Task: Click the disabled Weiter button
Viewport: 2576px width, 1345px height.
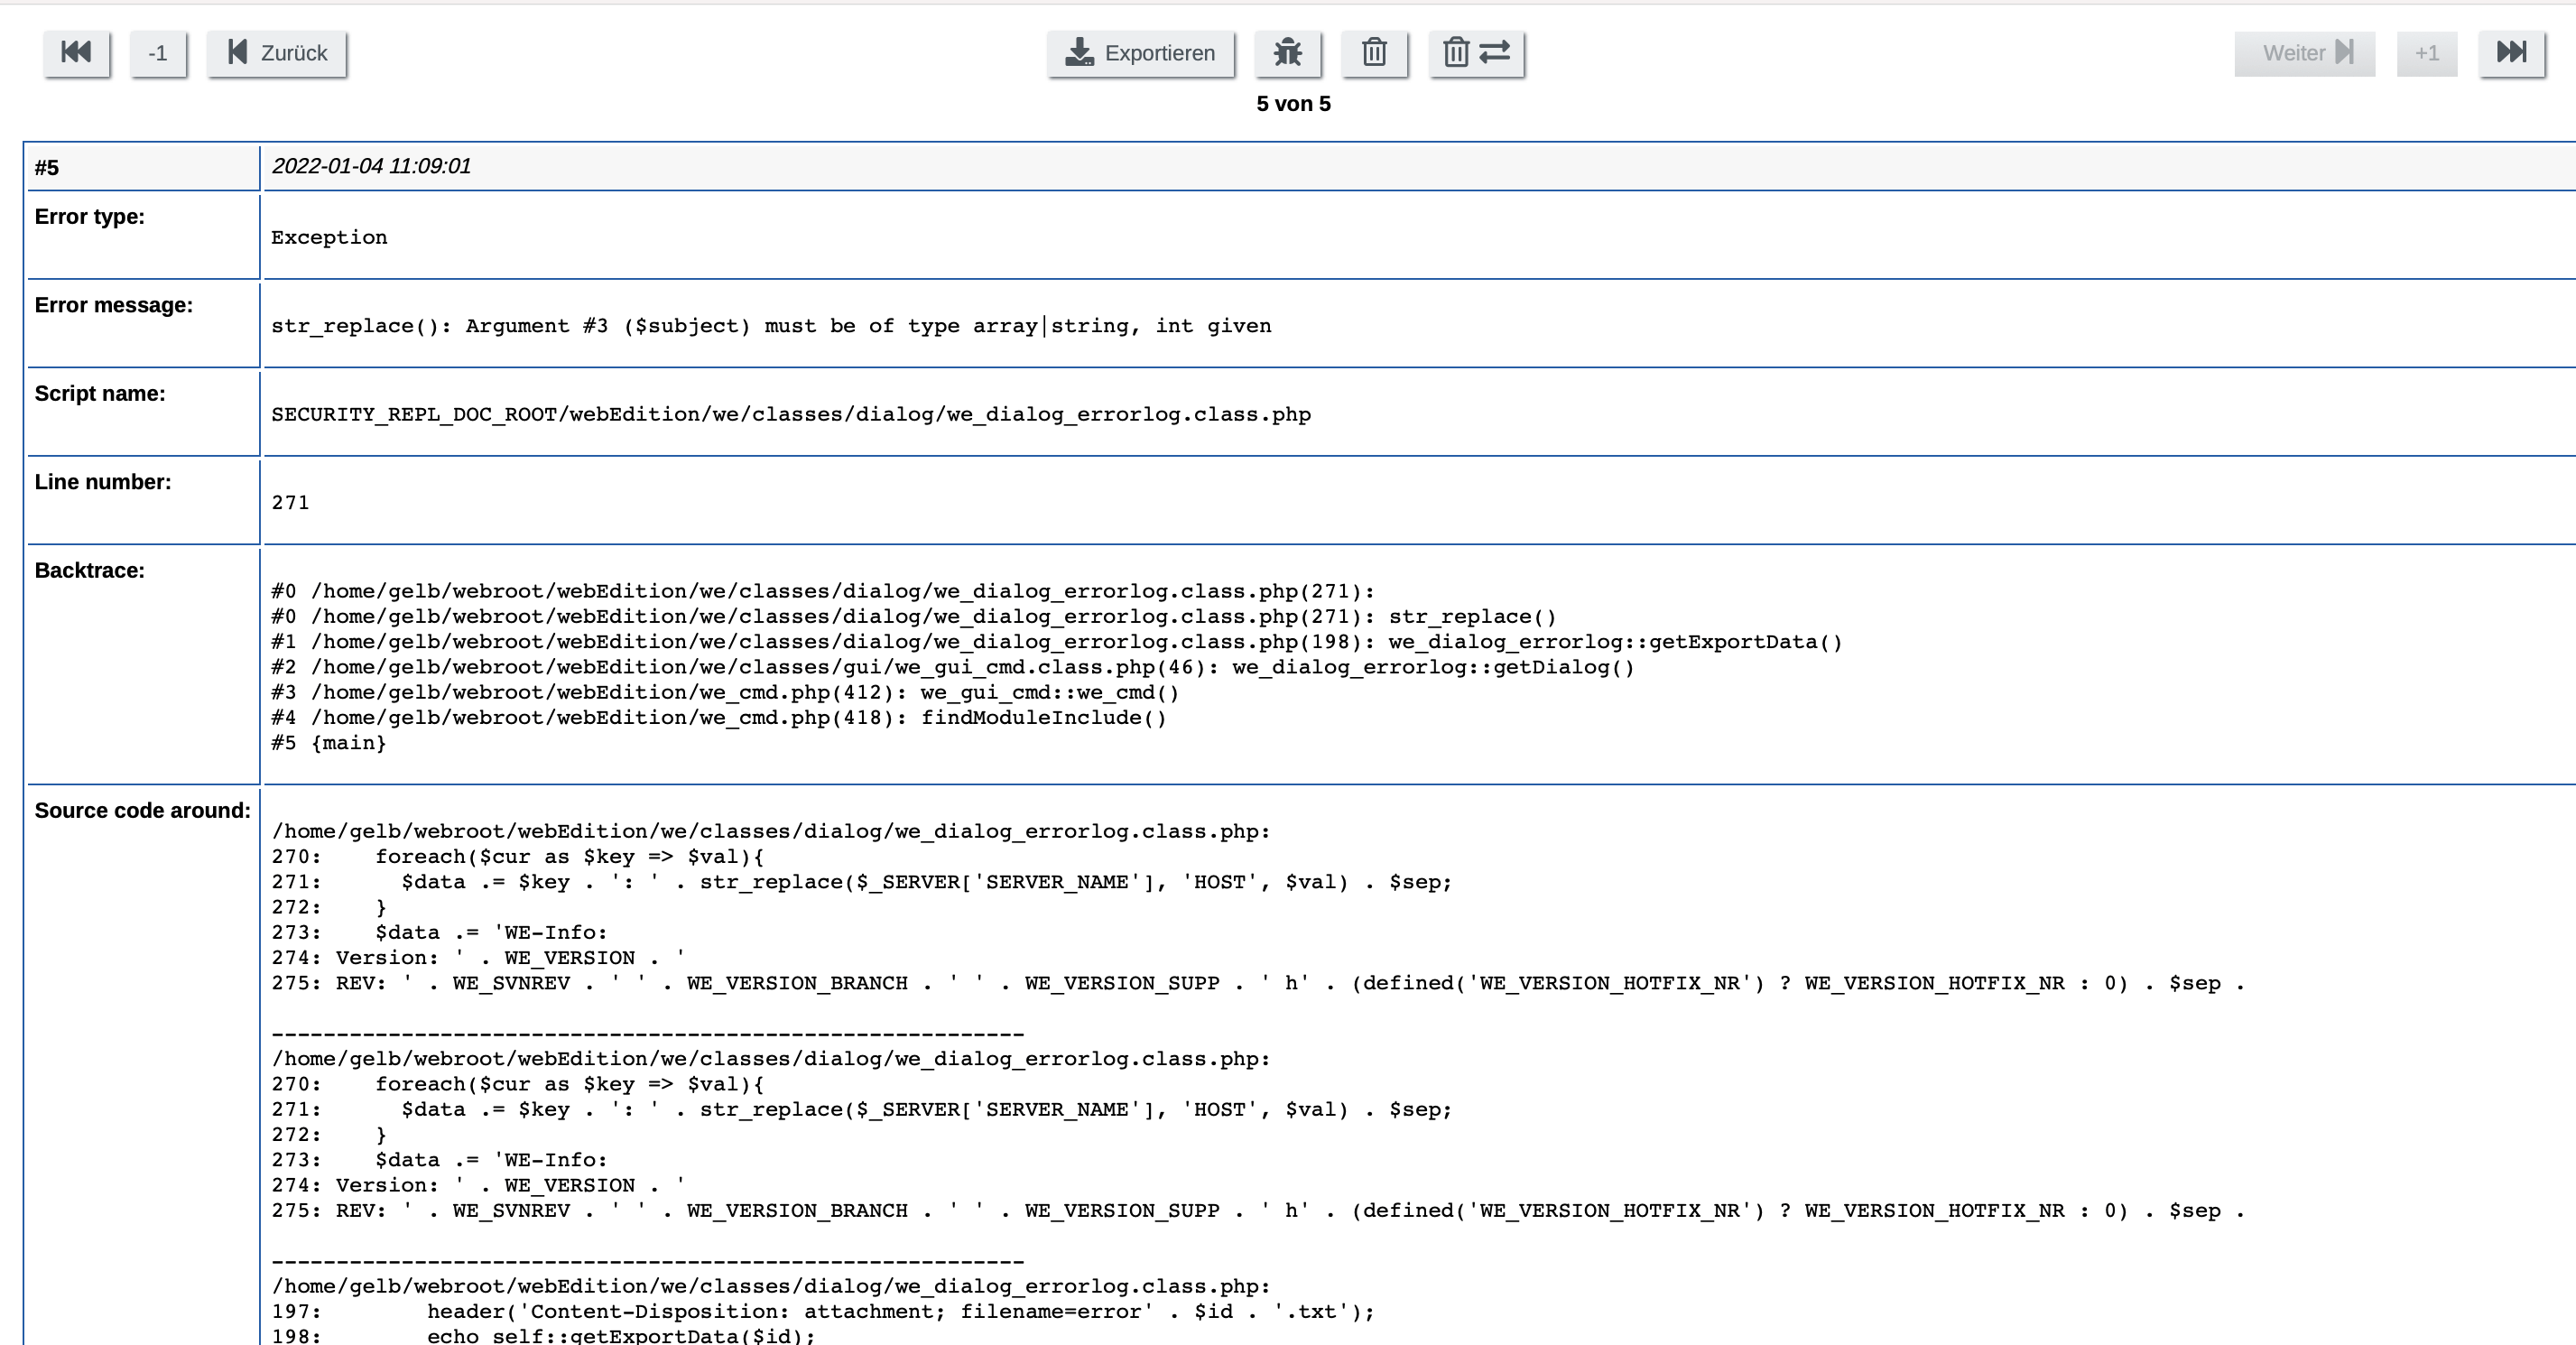Action: point(2305,53)
